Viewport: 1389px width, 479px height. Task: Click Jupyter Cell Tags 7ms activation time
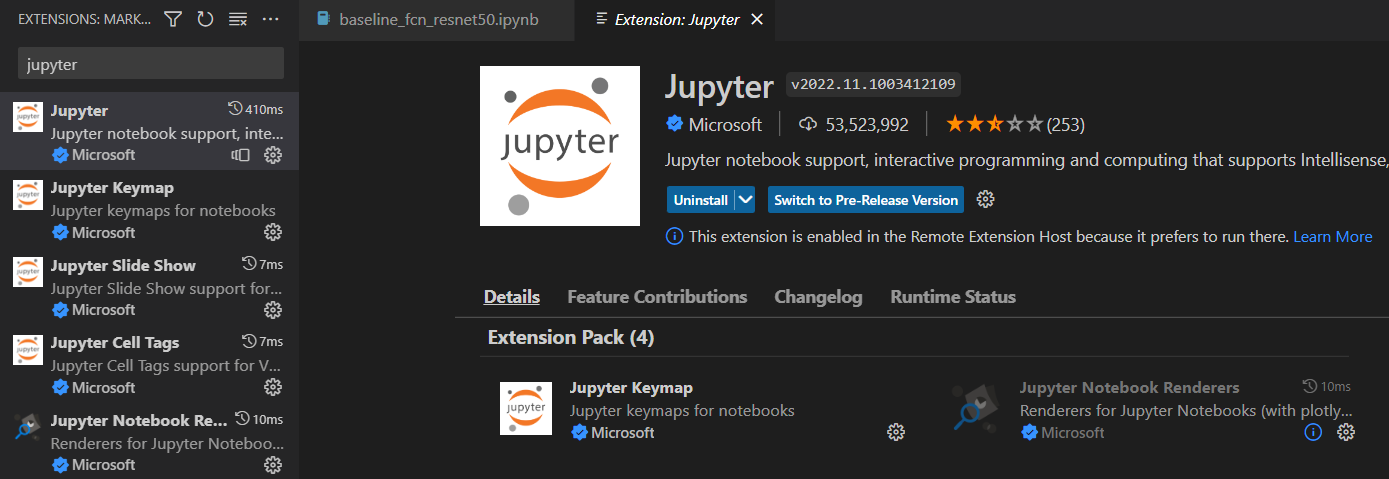click(x=263, y=341)
